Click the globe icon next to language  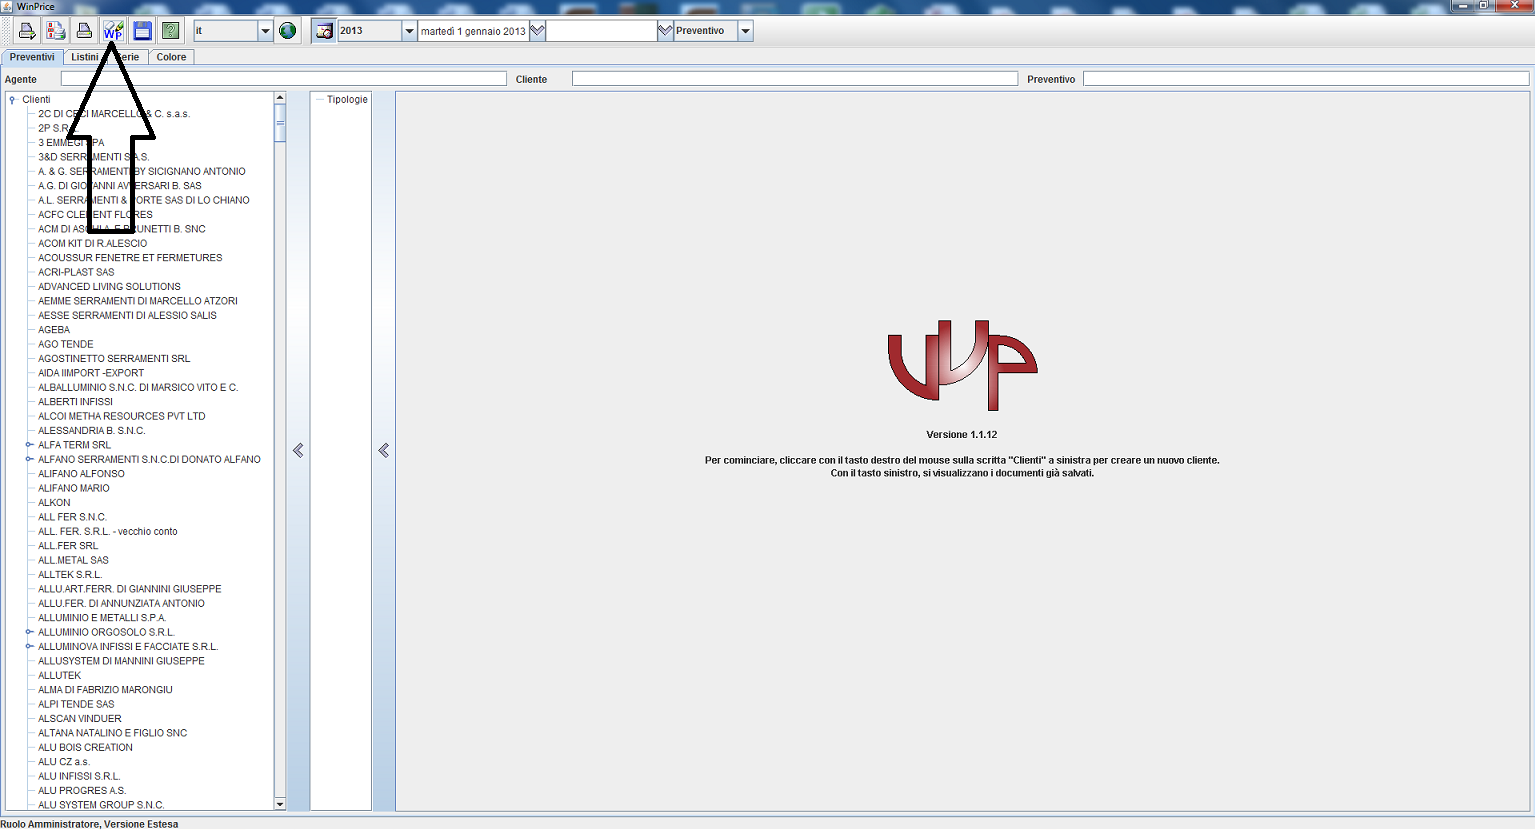[x=288, y=31]
